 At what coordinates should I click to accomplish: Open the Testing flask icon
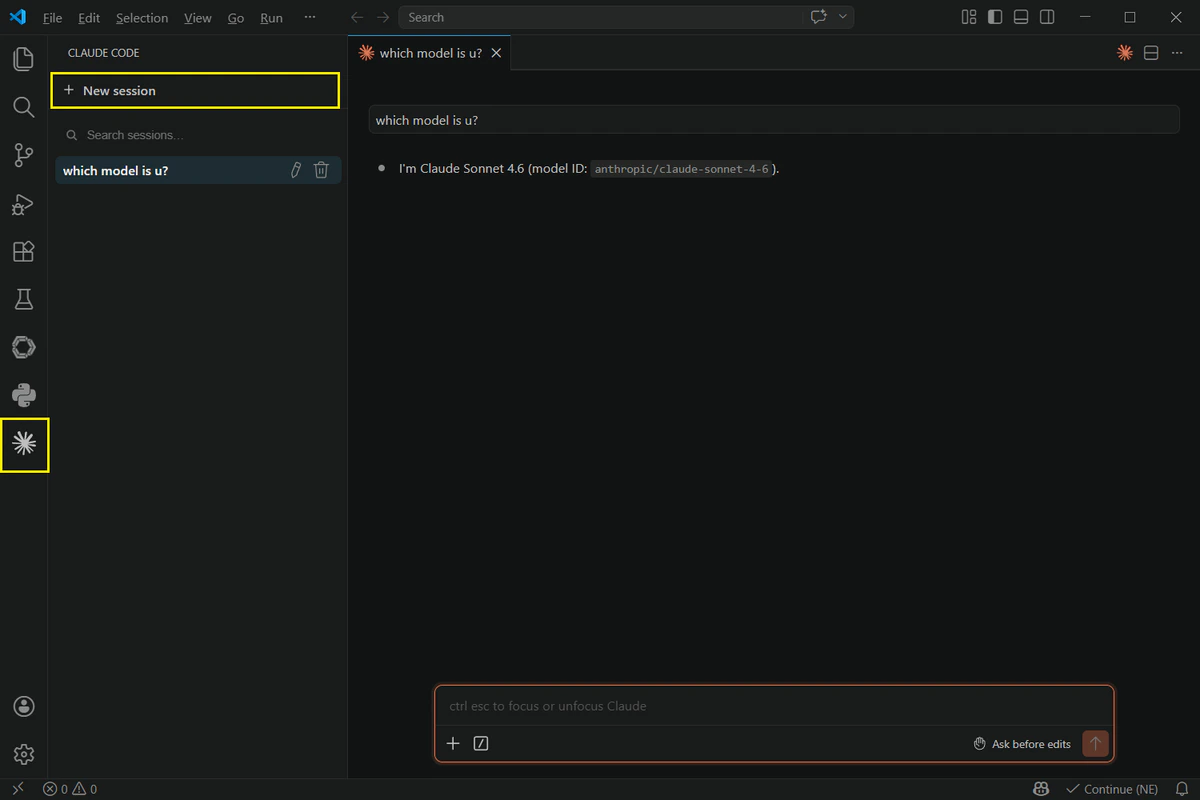pos(24,299)
